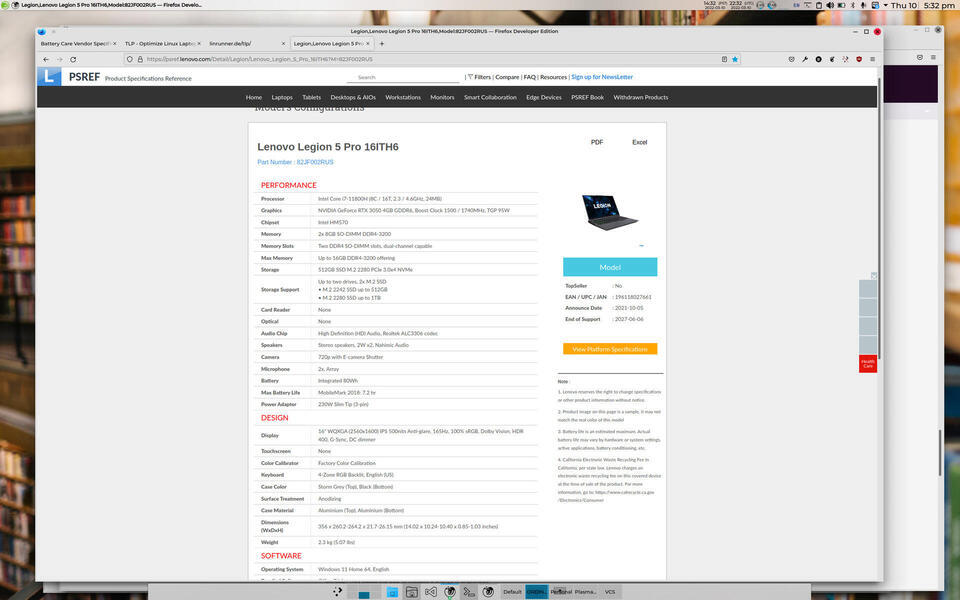The width and height of the screenshot is (960, 600).
Task: Close the Battery Care Vendor Specific tab
Action: point(114,43)
